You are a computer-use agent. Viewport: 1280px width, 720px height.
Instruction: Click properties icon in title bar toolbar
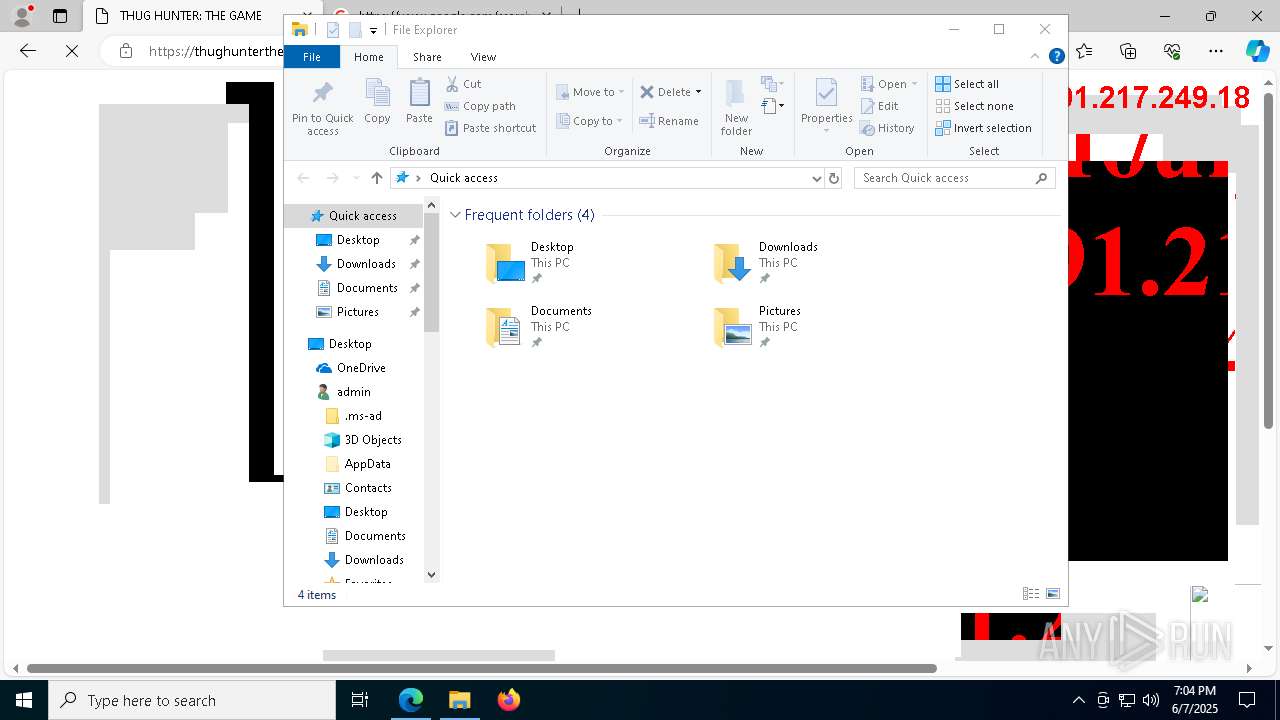pyautogui.click(x=333, y=30)
